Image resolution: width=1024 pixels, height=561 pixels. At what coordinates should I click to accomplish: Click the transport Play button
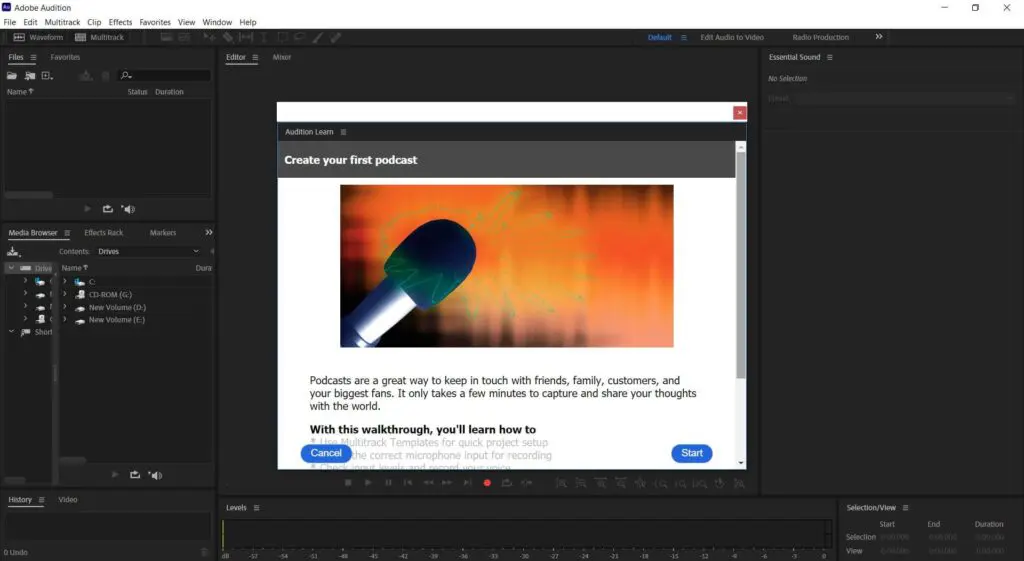tap(368, 483)
